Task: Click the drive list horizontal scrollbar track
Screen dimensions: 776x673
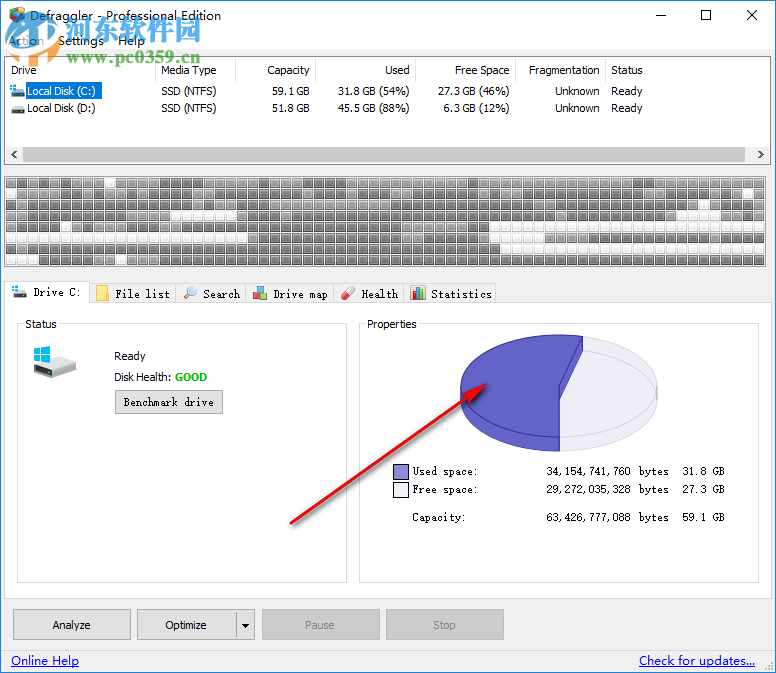Action: [384, 154]
